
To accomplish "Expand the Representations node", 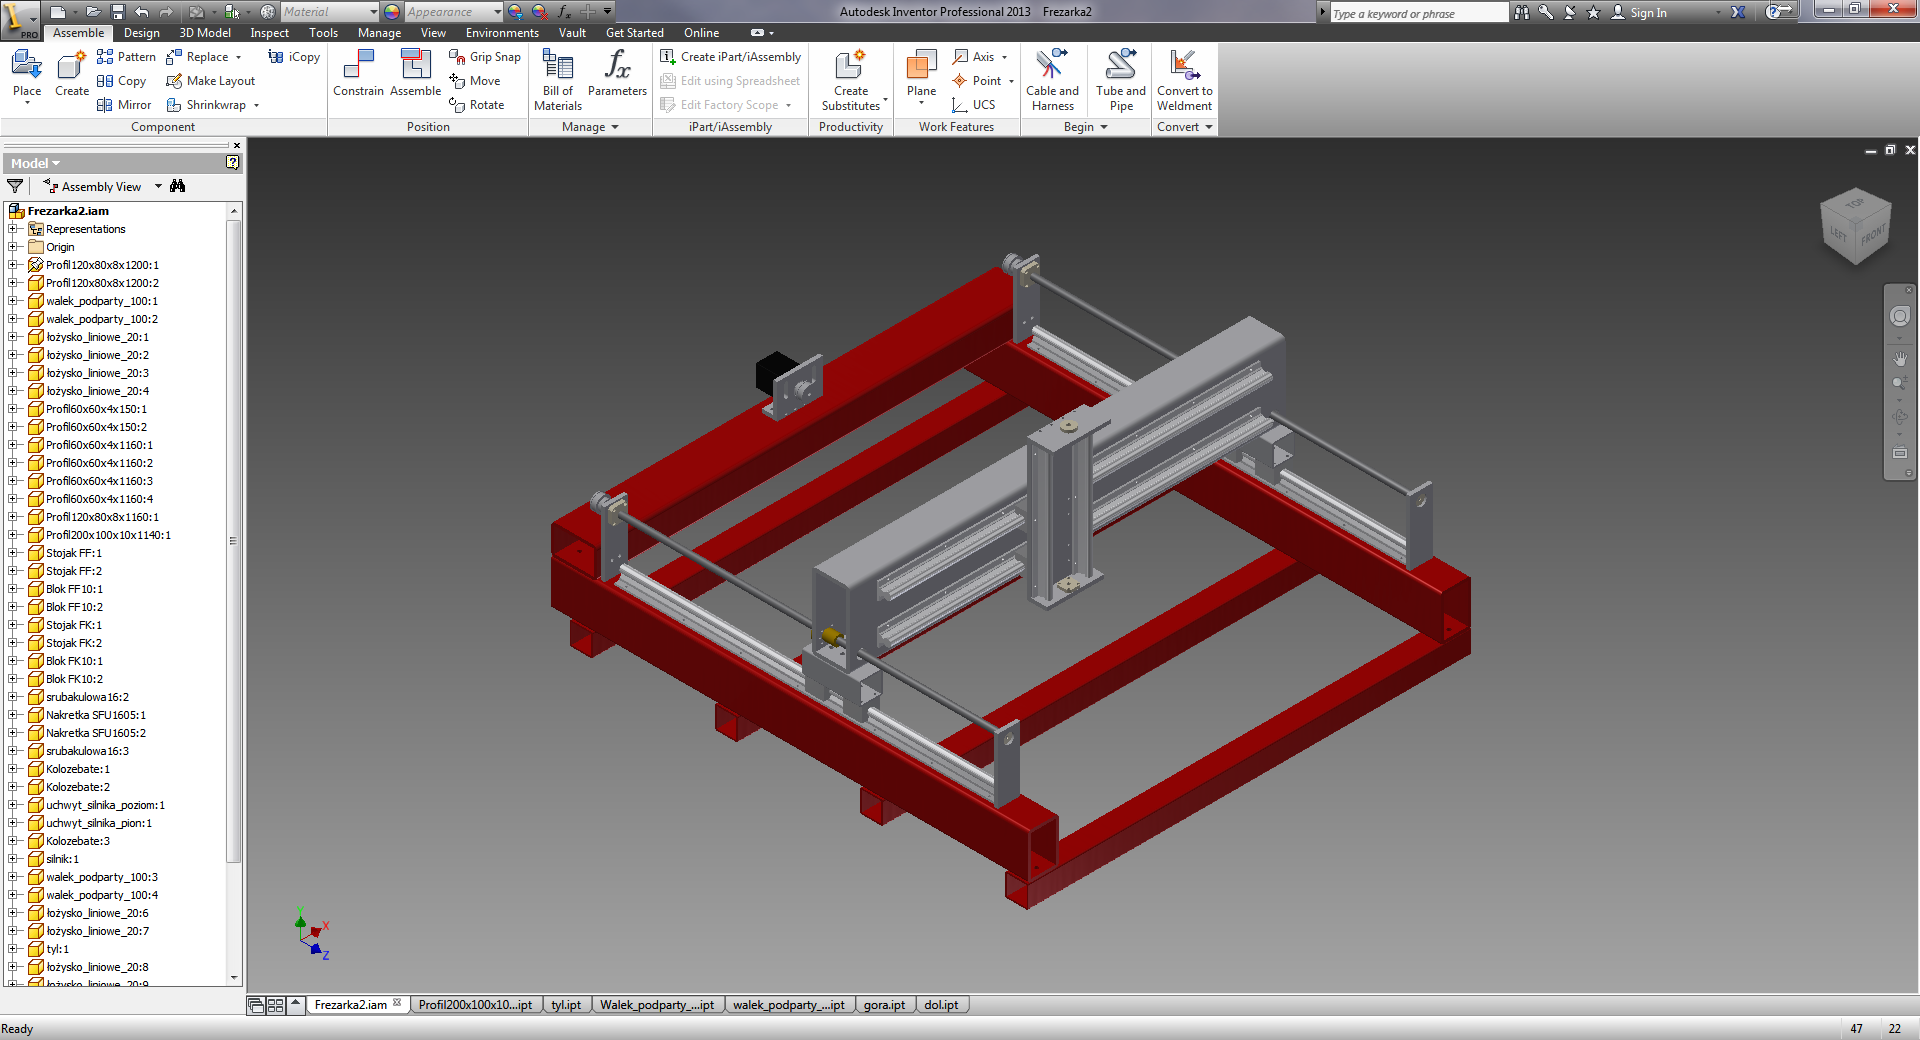I will (14, 229).
